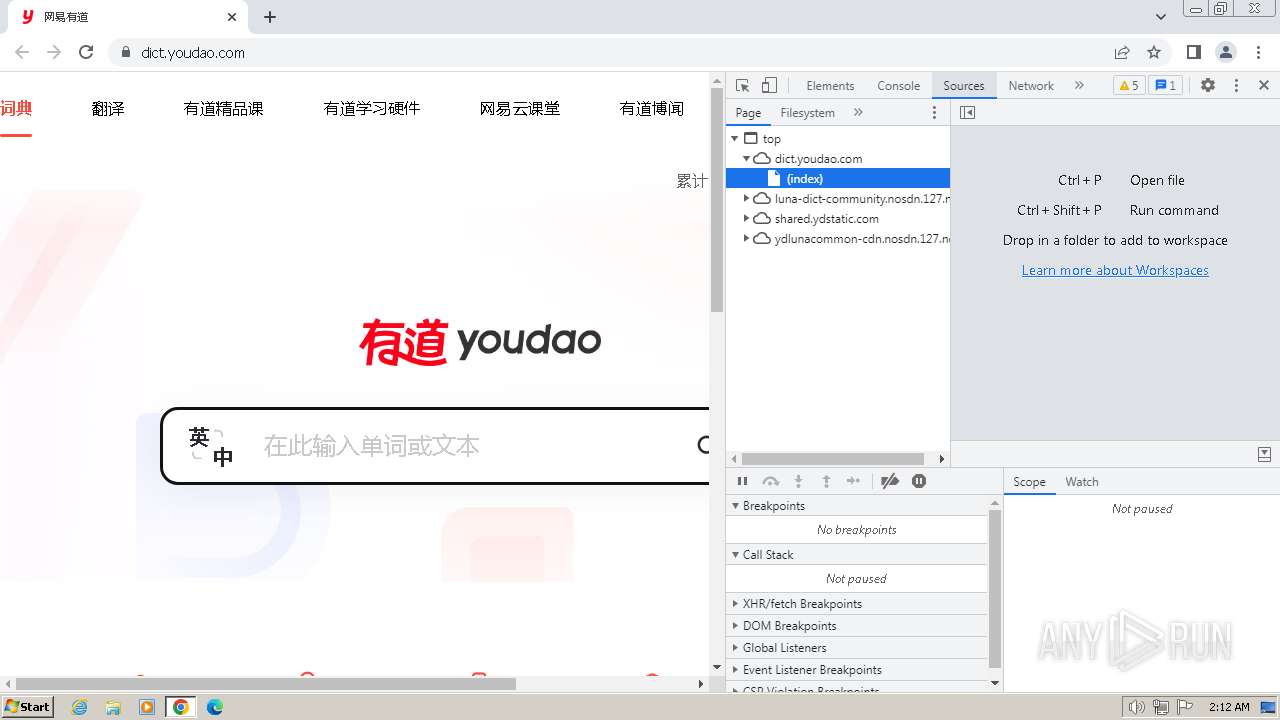Viewport: 1280px width, 720px height.
Task: Click the step into function icon
Action: (x=798, y=481)
